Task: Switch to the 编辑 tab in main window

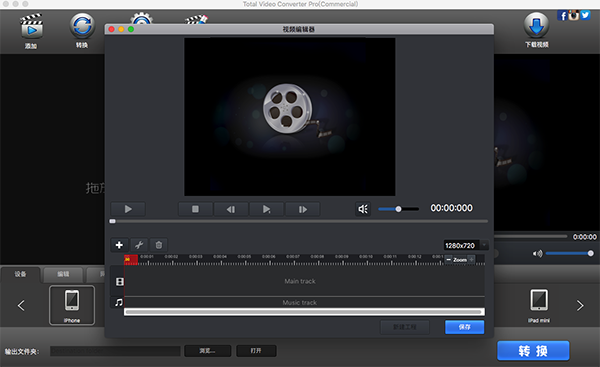Action: [x=63, y=274]
